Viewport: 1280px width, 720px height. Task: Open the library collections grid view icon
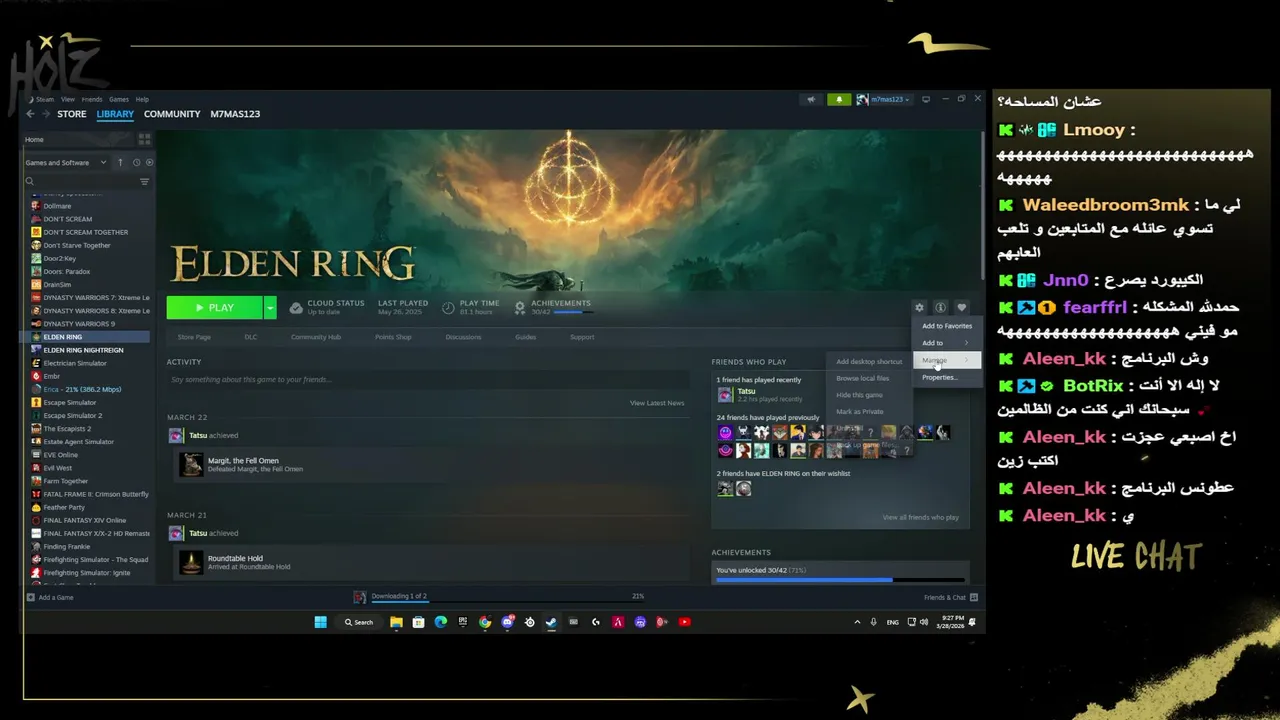144,139
